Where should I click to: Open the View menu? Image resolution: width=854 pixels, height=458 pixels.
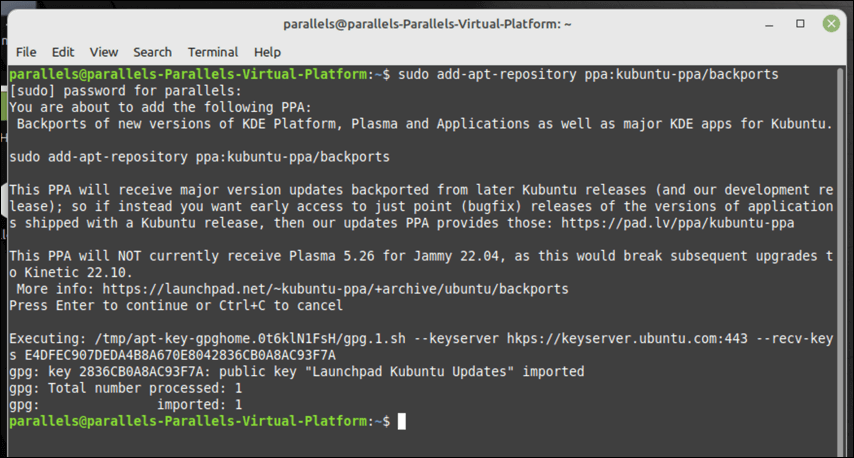[x=103, y=52]
